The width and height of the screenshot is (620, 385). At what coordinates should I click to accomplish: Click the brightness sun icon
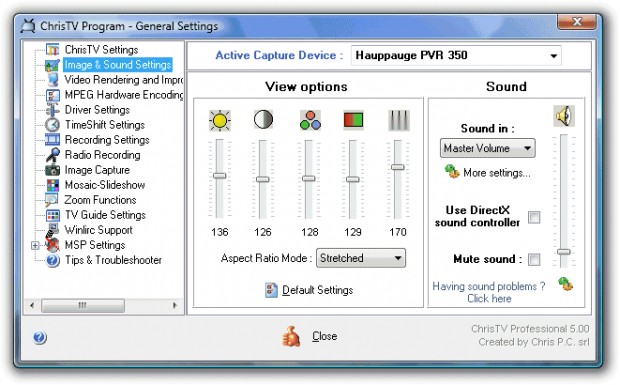click(220, 120)
